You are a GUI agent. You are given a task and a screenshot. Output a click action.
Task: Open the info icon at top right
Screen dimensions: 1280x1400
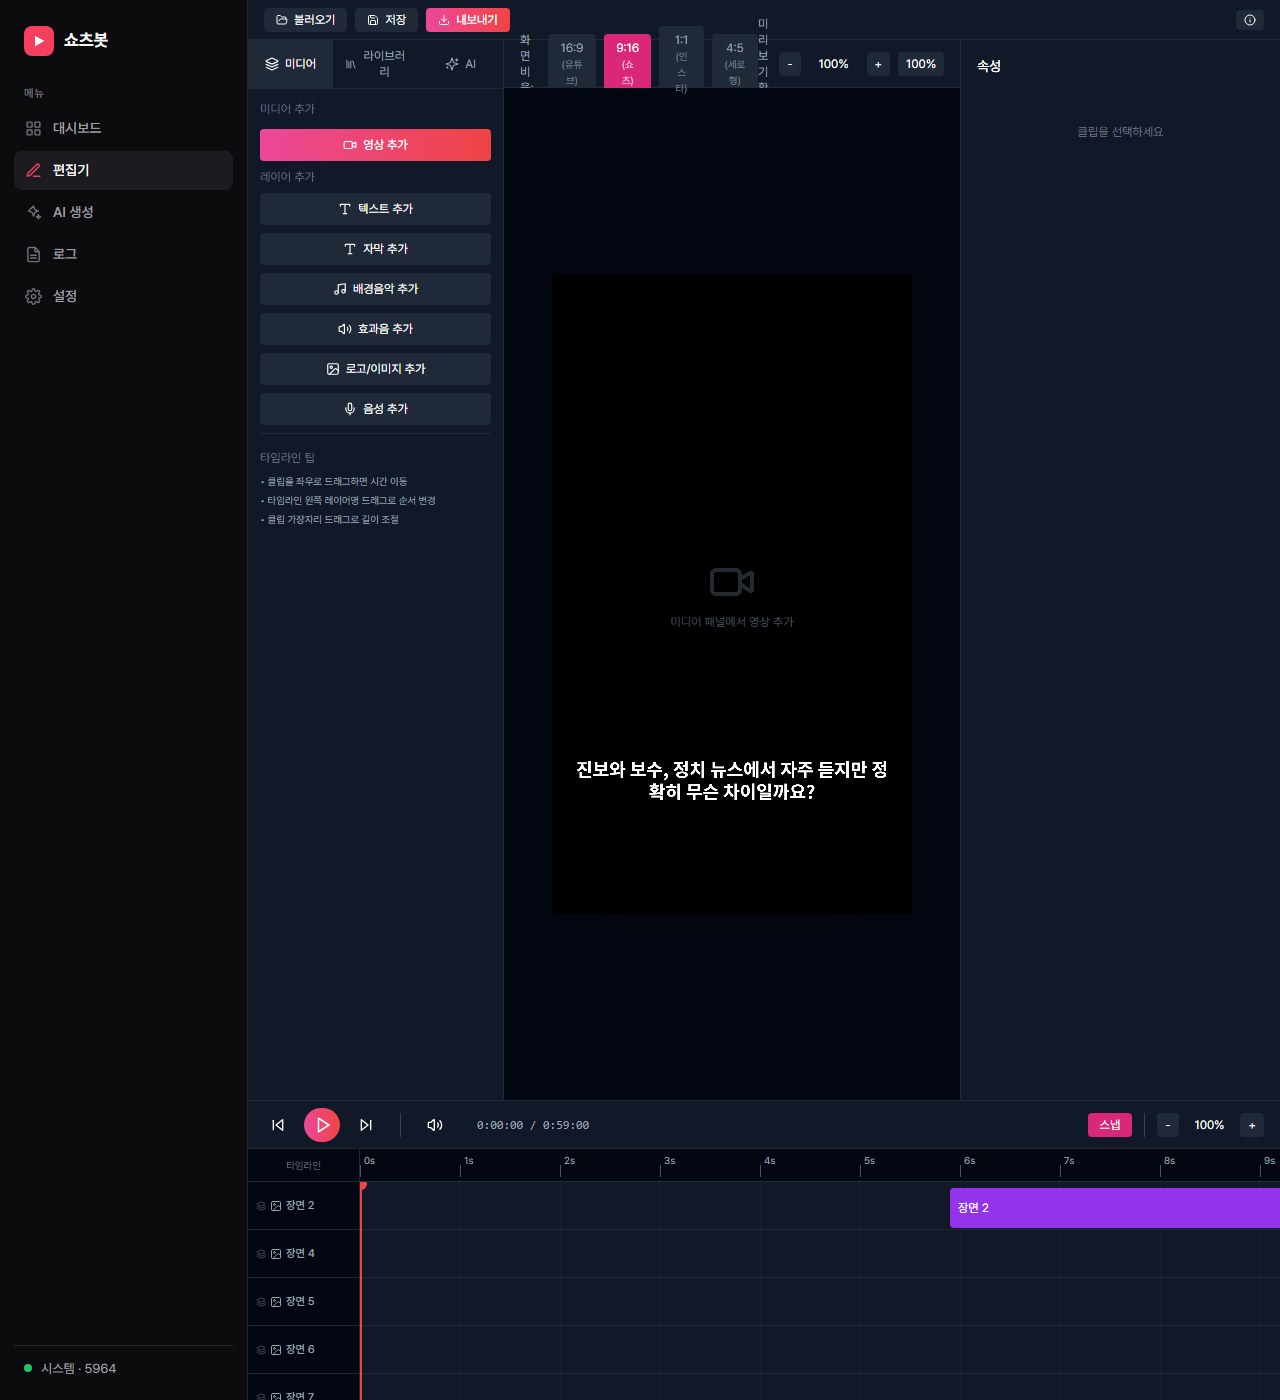click(x=1250, y=20)
